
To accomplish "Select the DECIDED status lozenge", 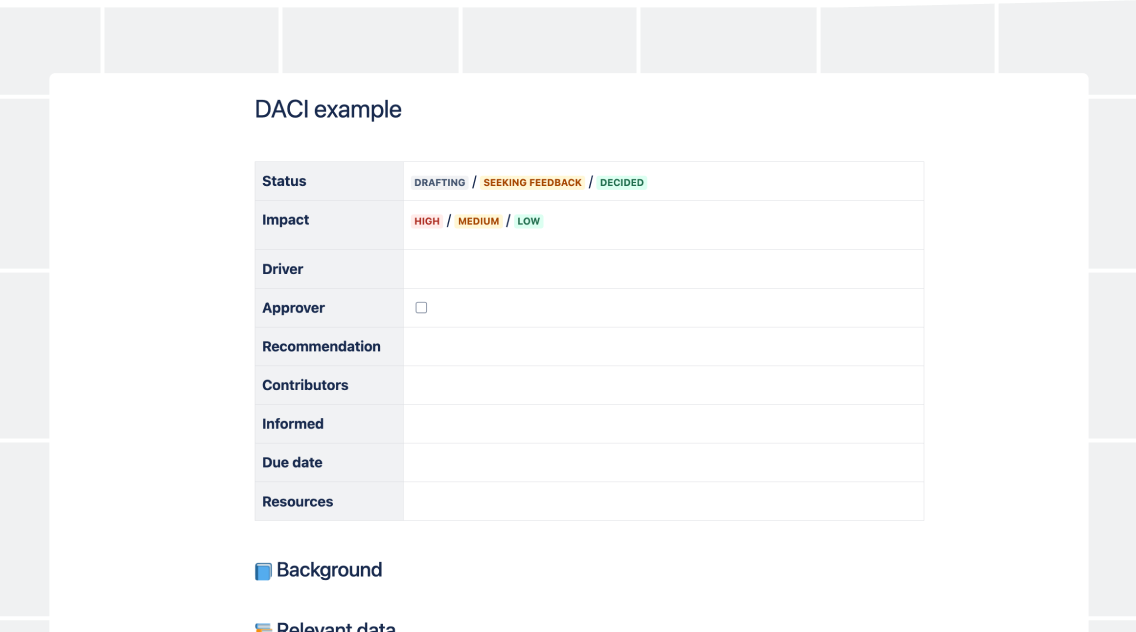I will click(x=622, y=183).
